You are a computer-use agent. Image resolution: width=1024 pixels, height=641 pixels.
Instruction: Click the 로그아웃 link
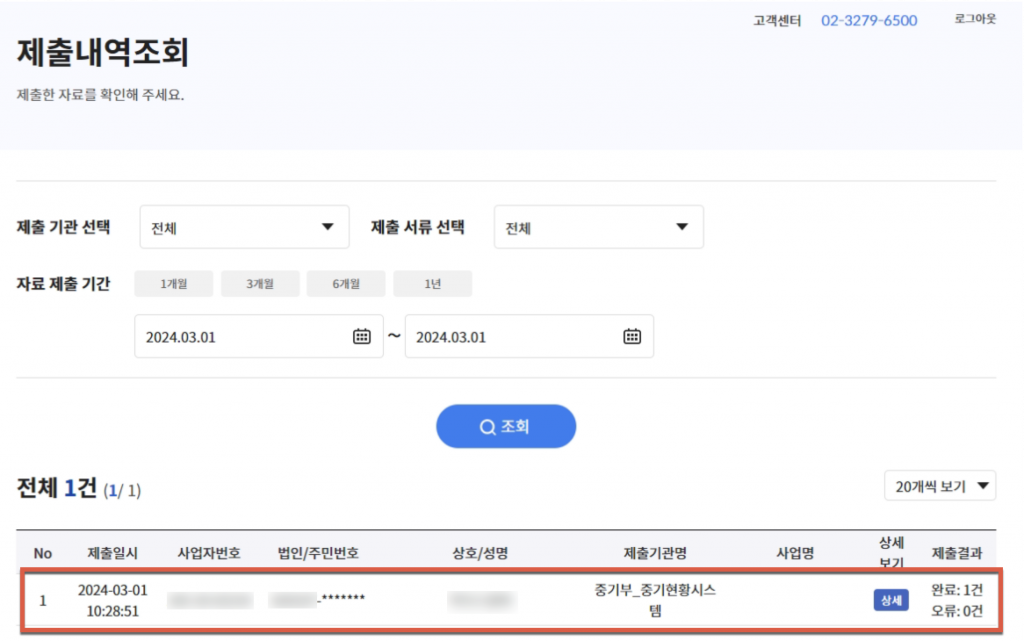[x=975, y=20]
